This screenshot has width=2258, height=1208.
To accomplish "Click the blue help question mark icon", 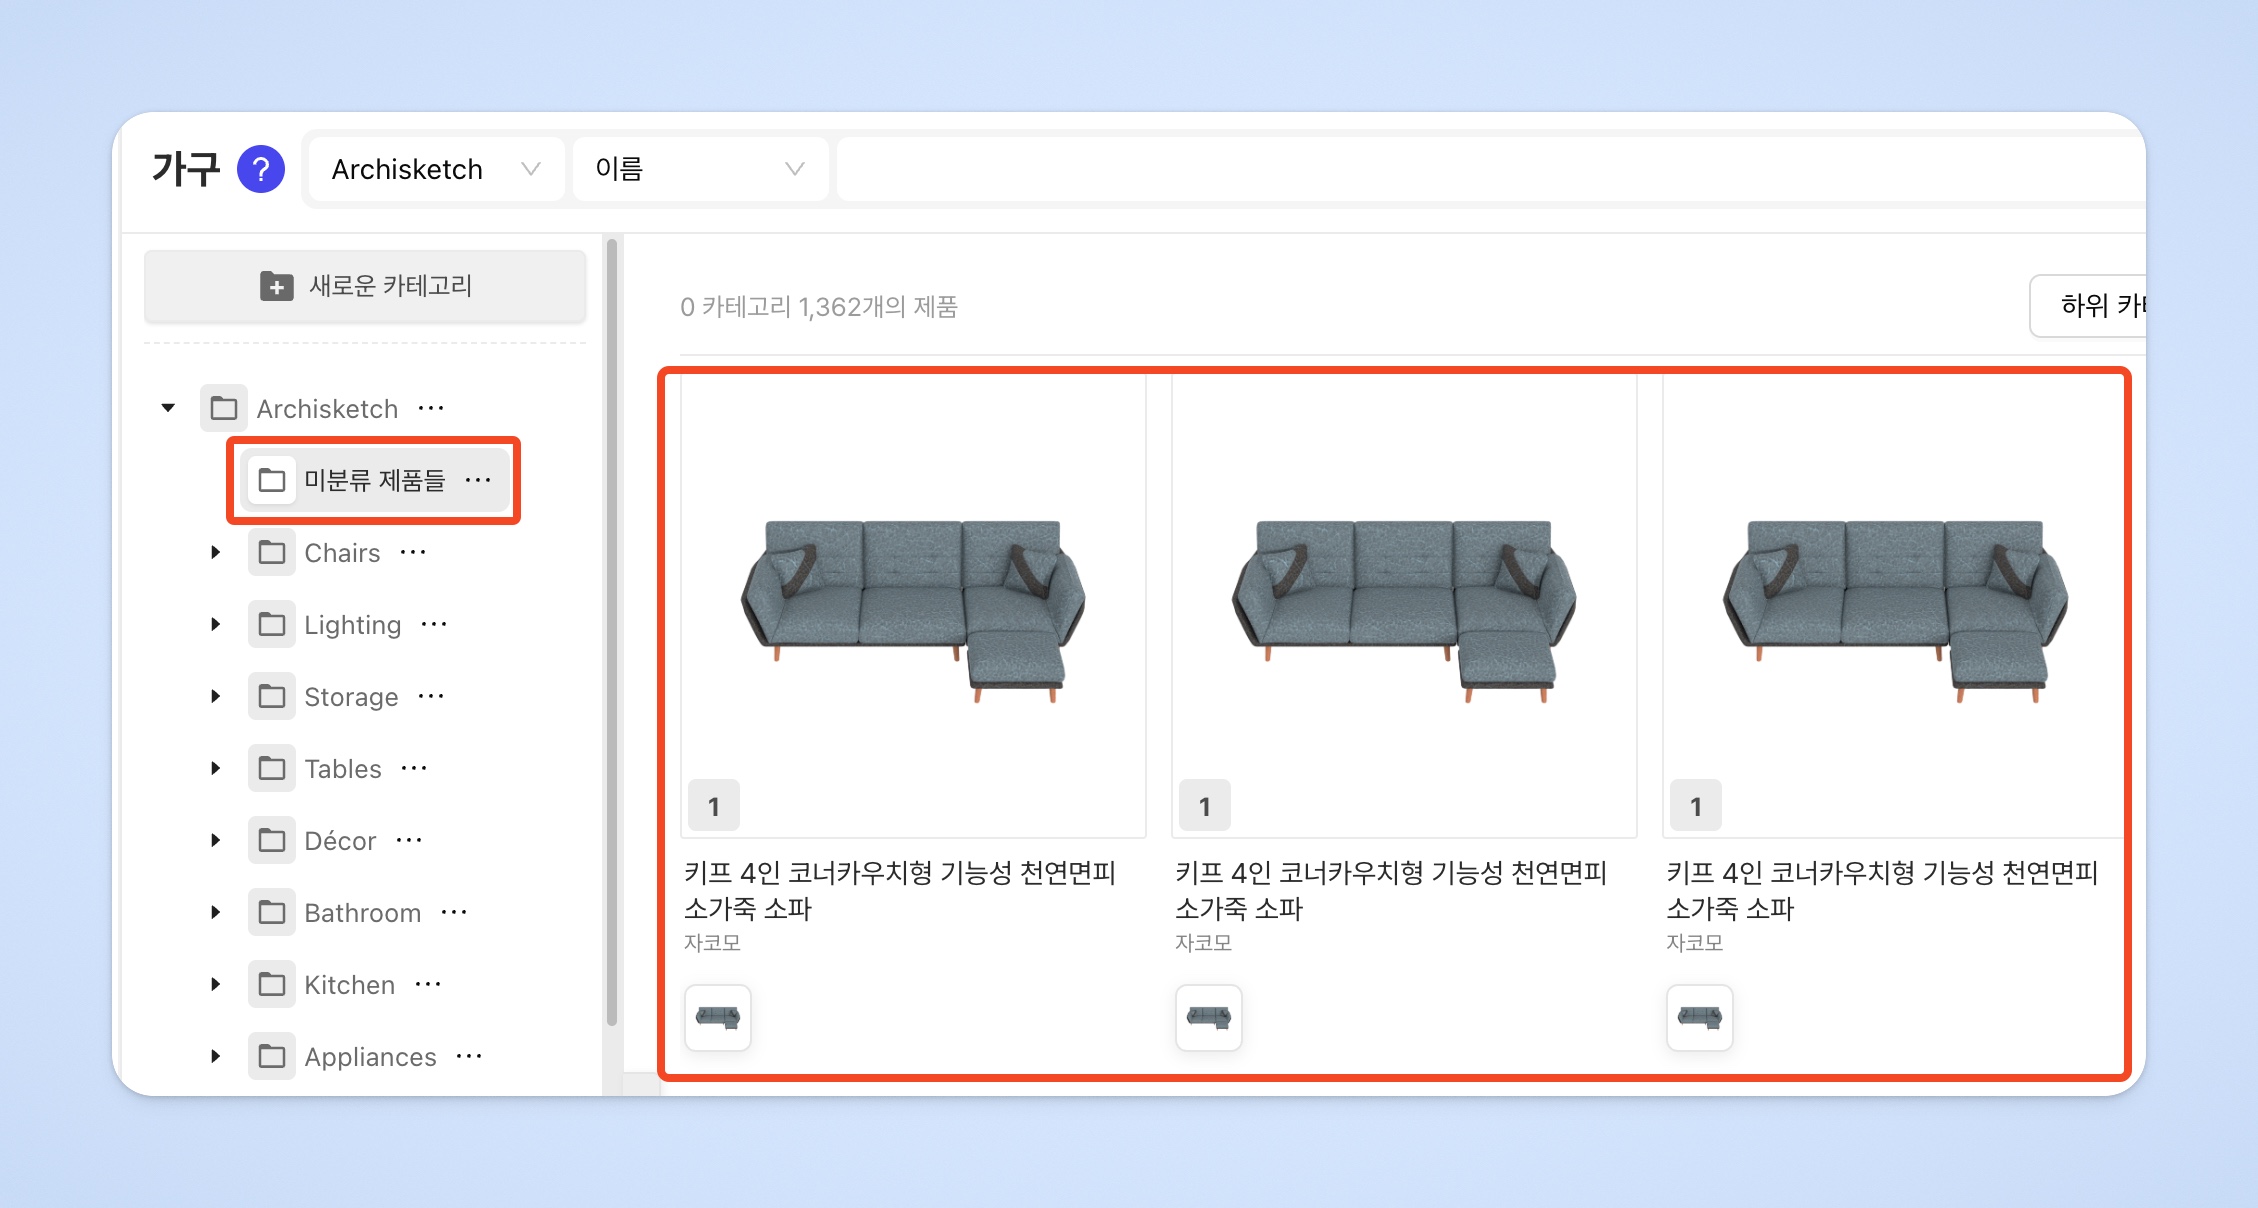I will 261,169.
